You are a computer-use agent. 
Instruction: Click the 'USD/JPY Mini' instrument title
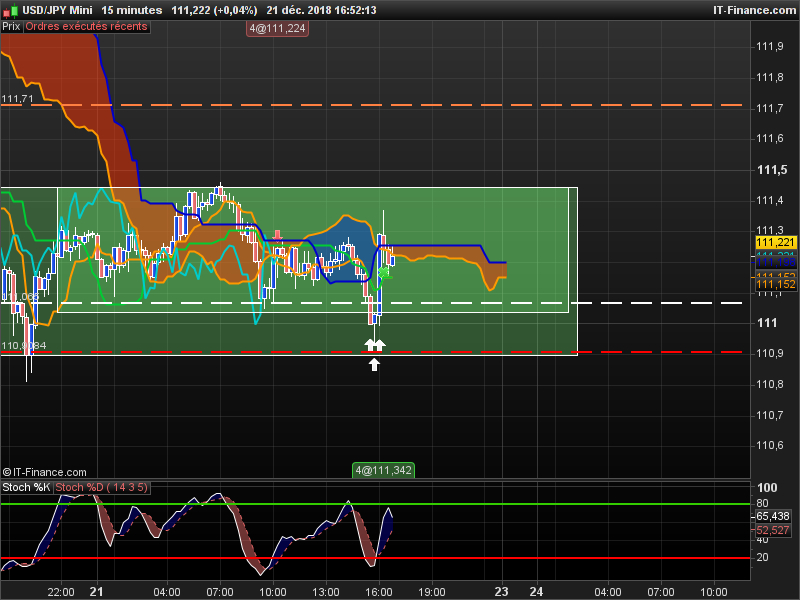pos(57,10)
